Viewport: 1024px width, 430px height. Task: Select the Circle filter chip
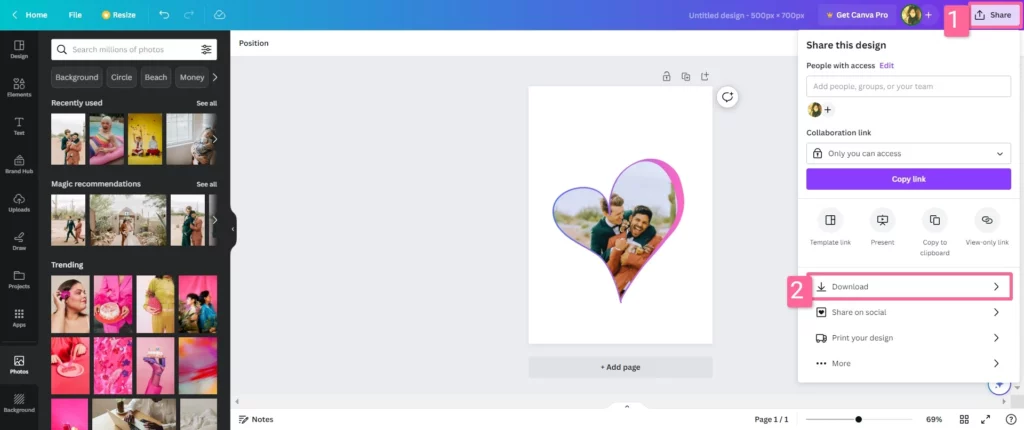pyautogui.click(x=121, y=77)
